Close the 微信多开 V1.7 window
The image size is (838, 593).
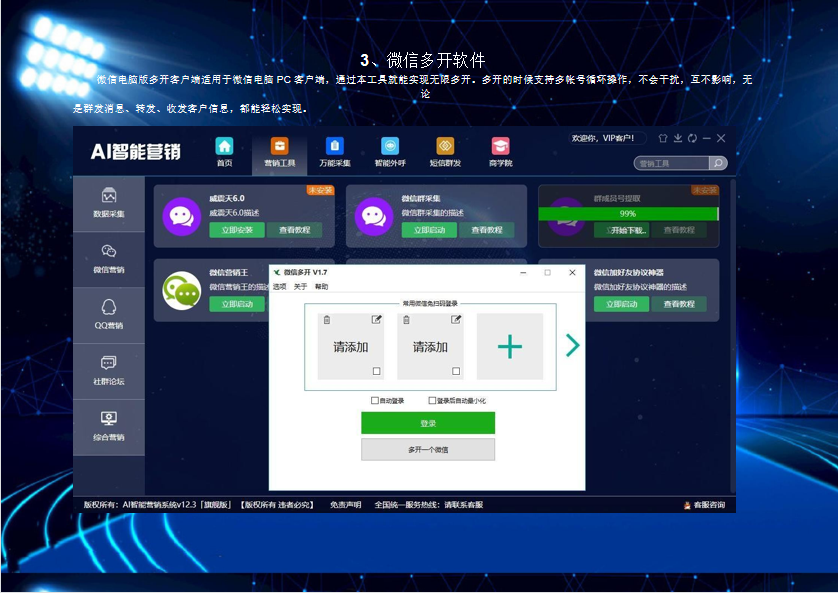pyautogui.click(x=572, y=272)
